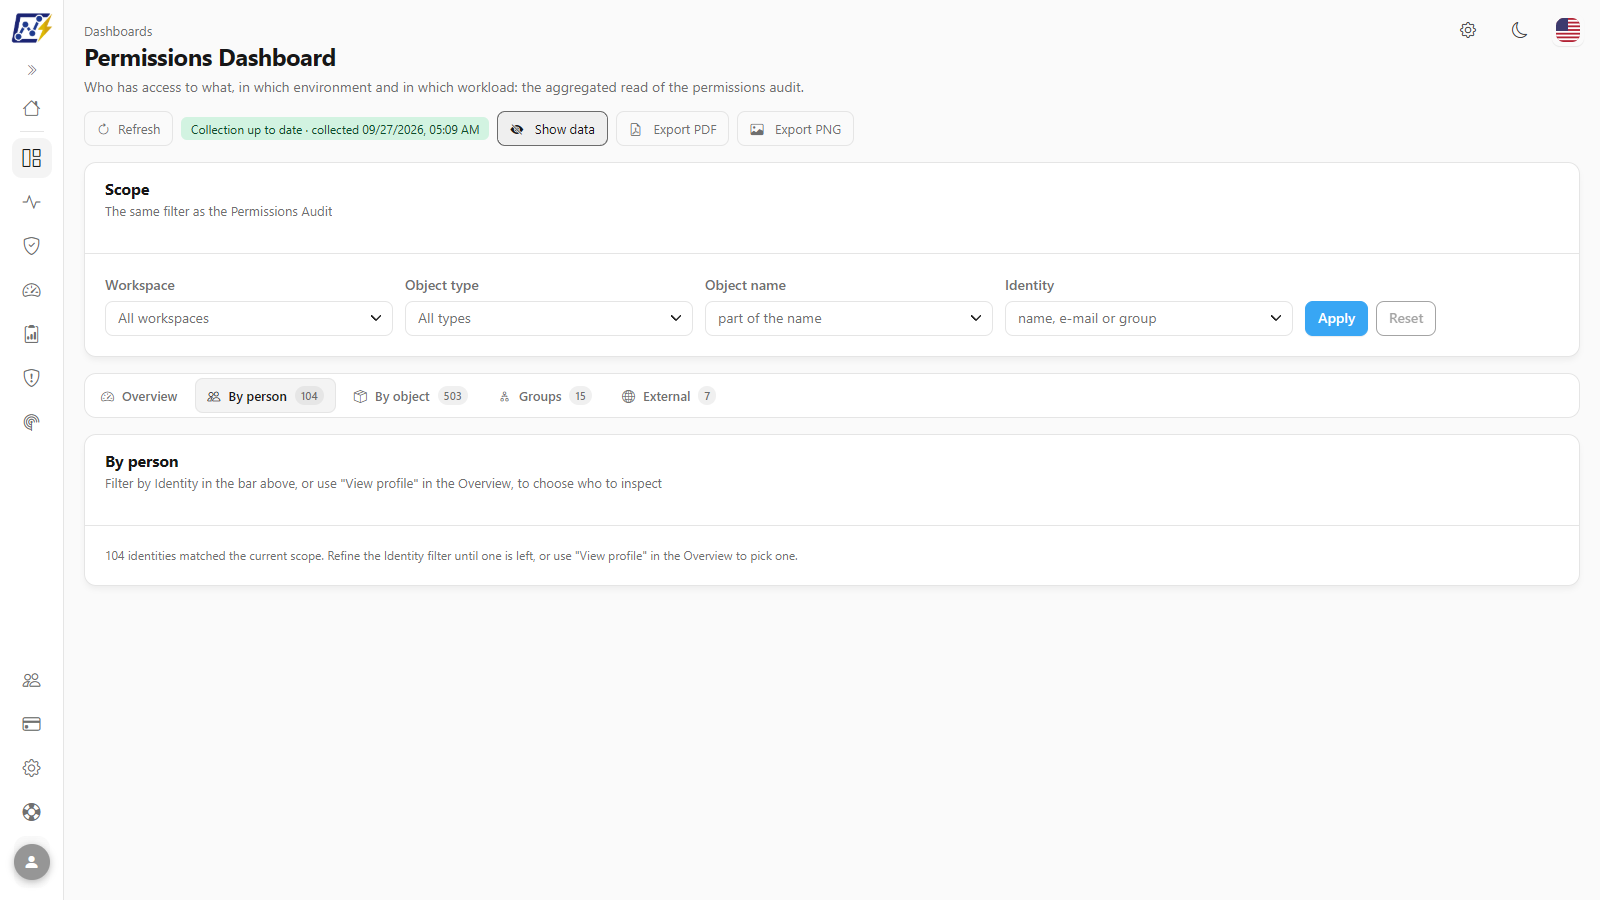Viewport: 1600px width, 900px height.
Task: Change language via the US flag
Action: click(x=1568, y=30)
